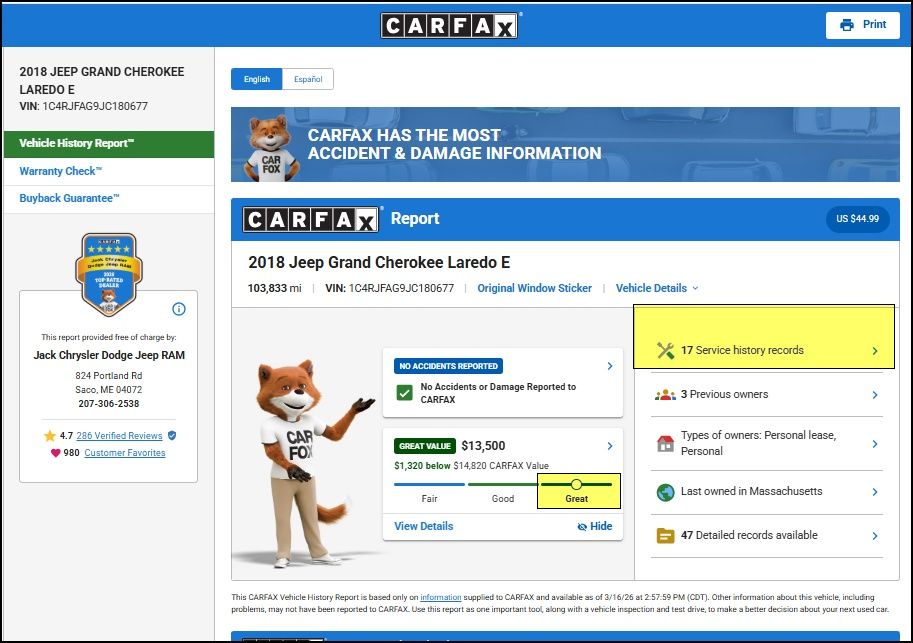Select English language option

257,79
